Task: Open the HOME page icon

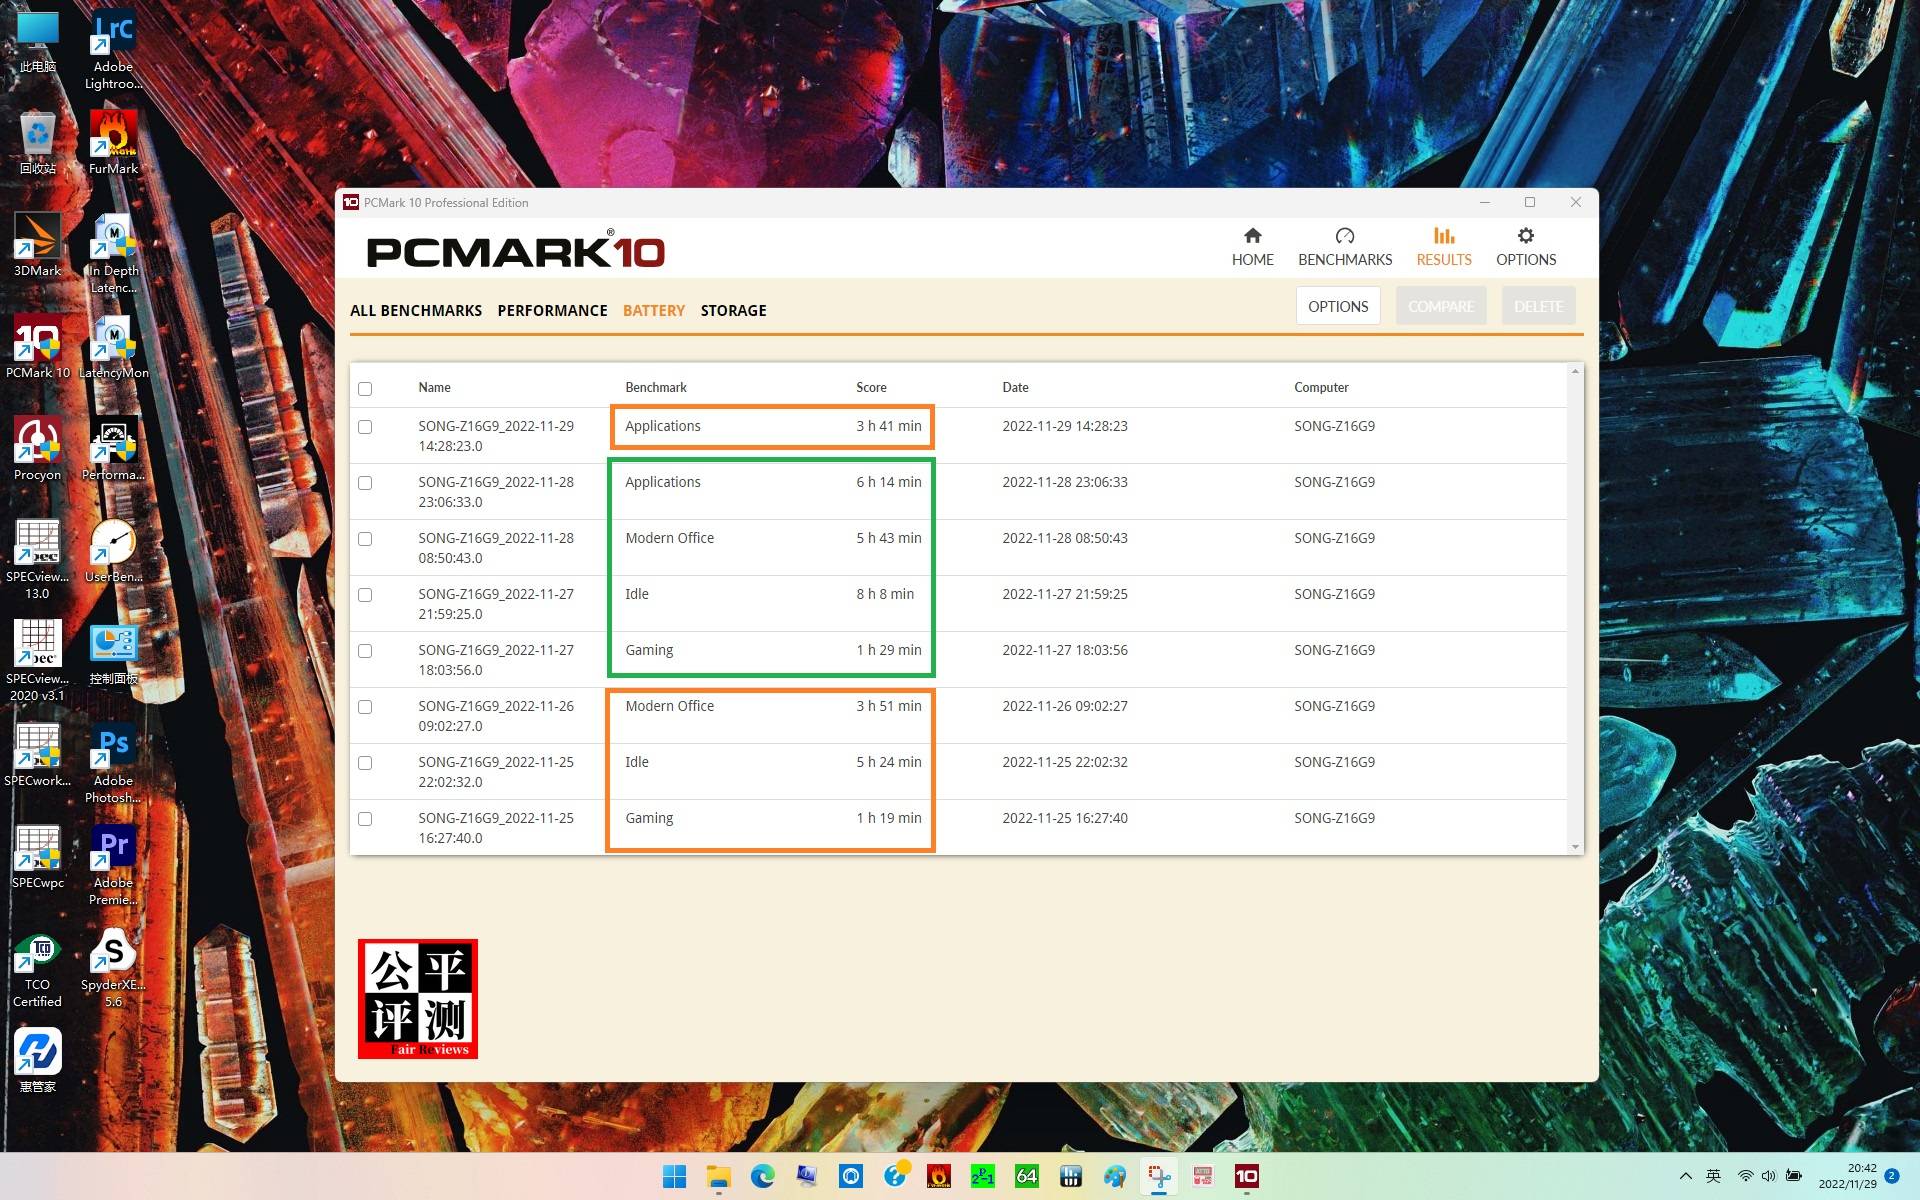Action: [x=1252, y=236]
